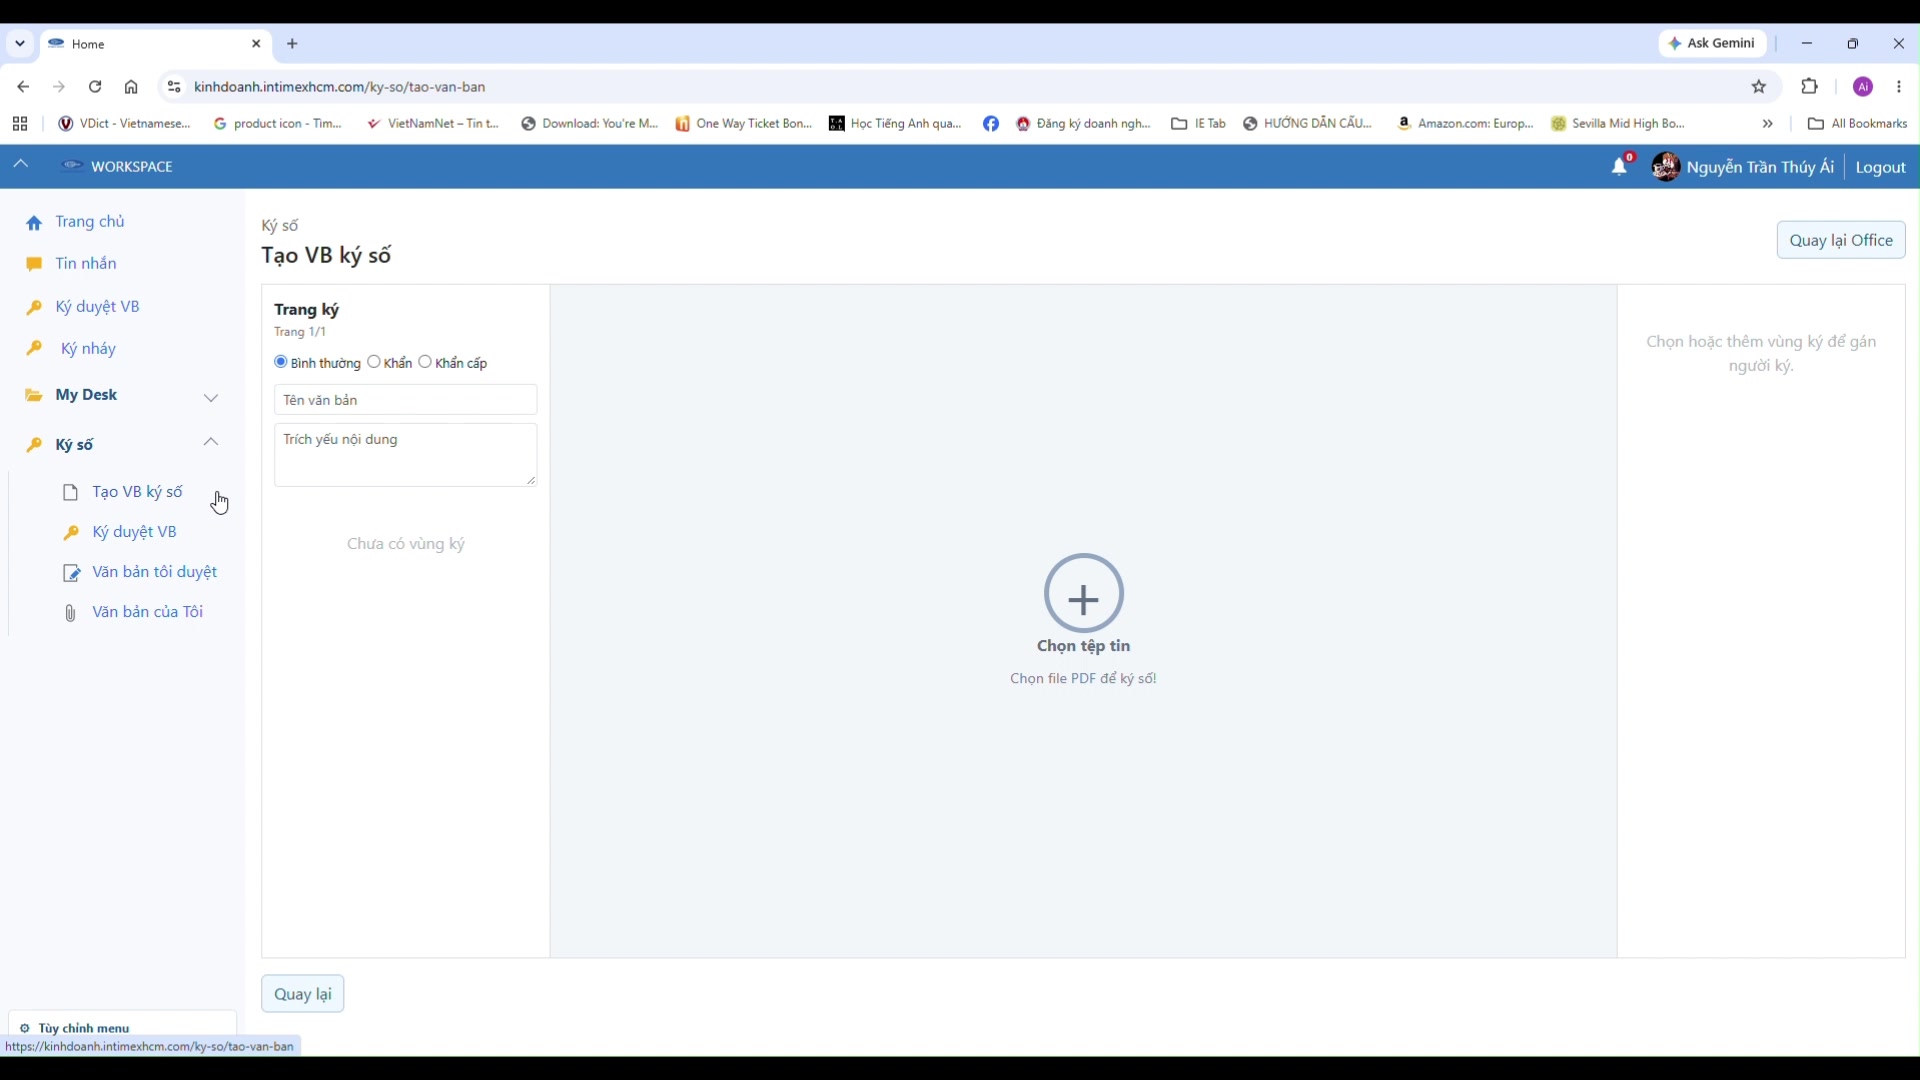Image resolution: width=1920 pixels, height=1080 pixels.
Task: Click the Ask Gemini button
Action: [1713, 43]
